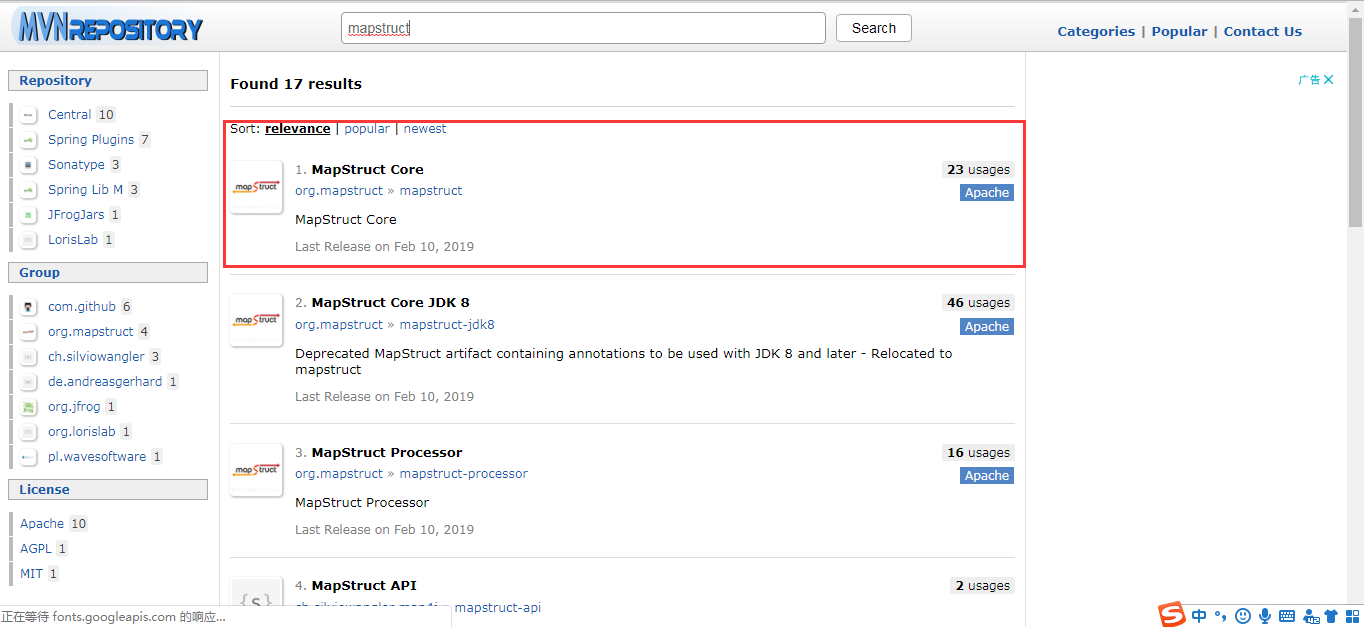This screenshot has height=627, width=1364.
Task: Click the Central repository icon
Action: click(x=29, y=115)
